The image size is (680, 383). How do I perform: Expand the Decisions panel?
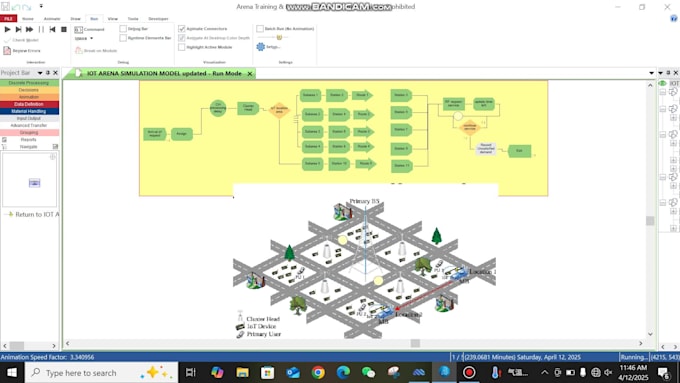(29, 90)
